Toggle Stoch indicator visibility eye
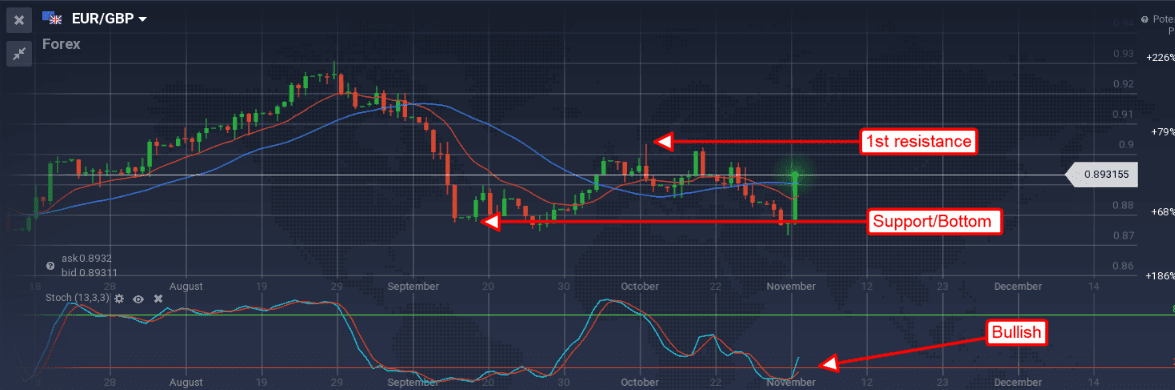 [x=138, y=298]
